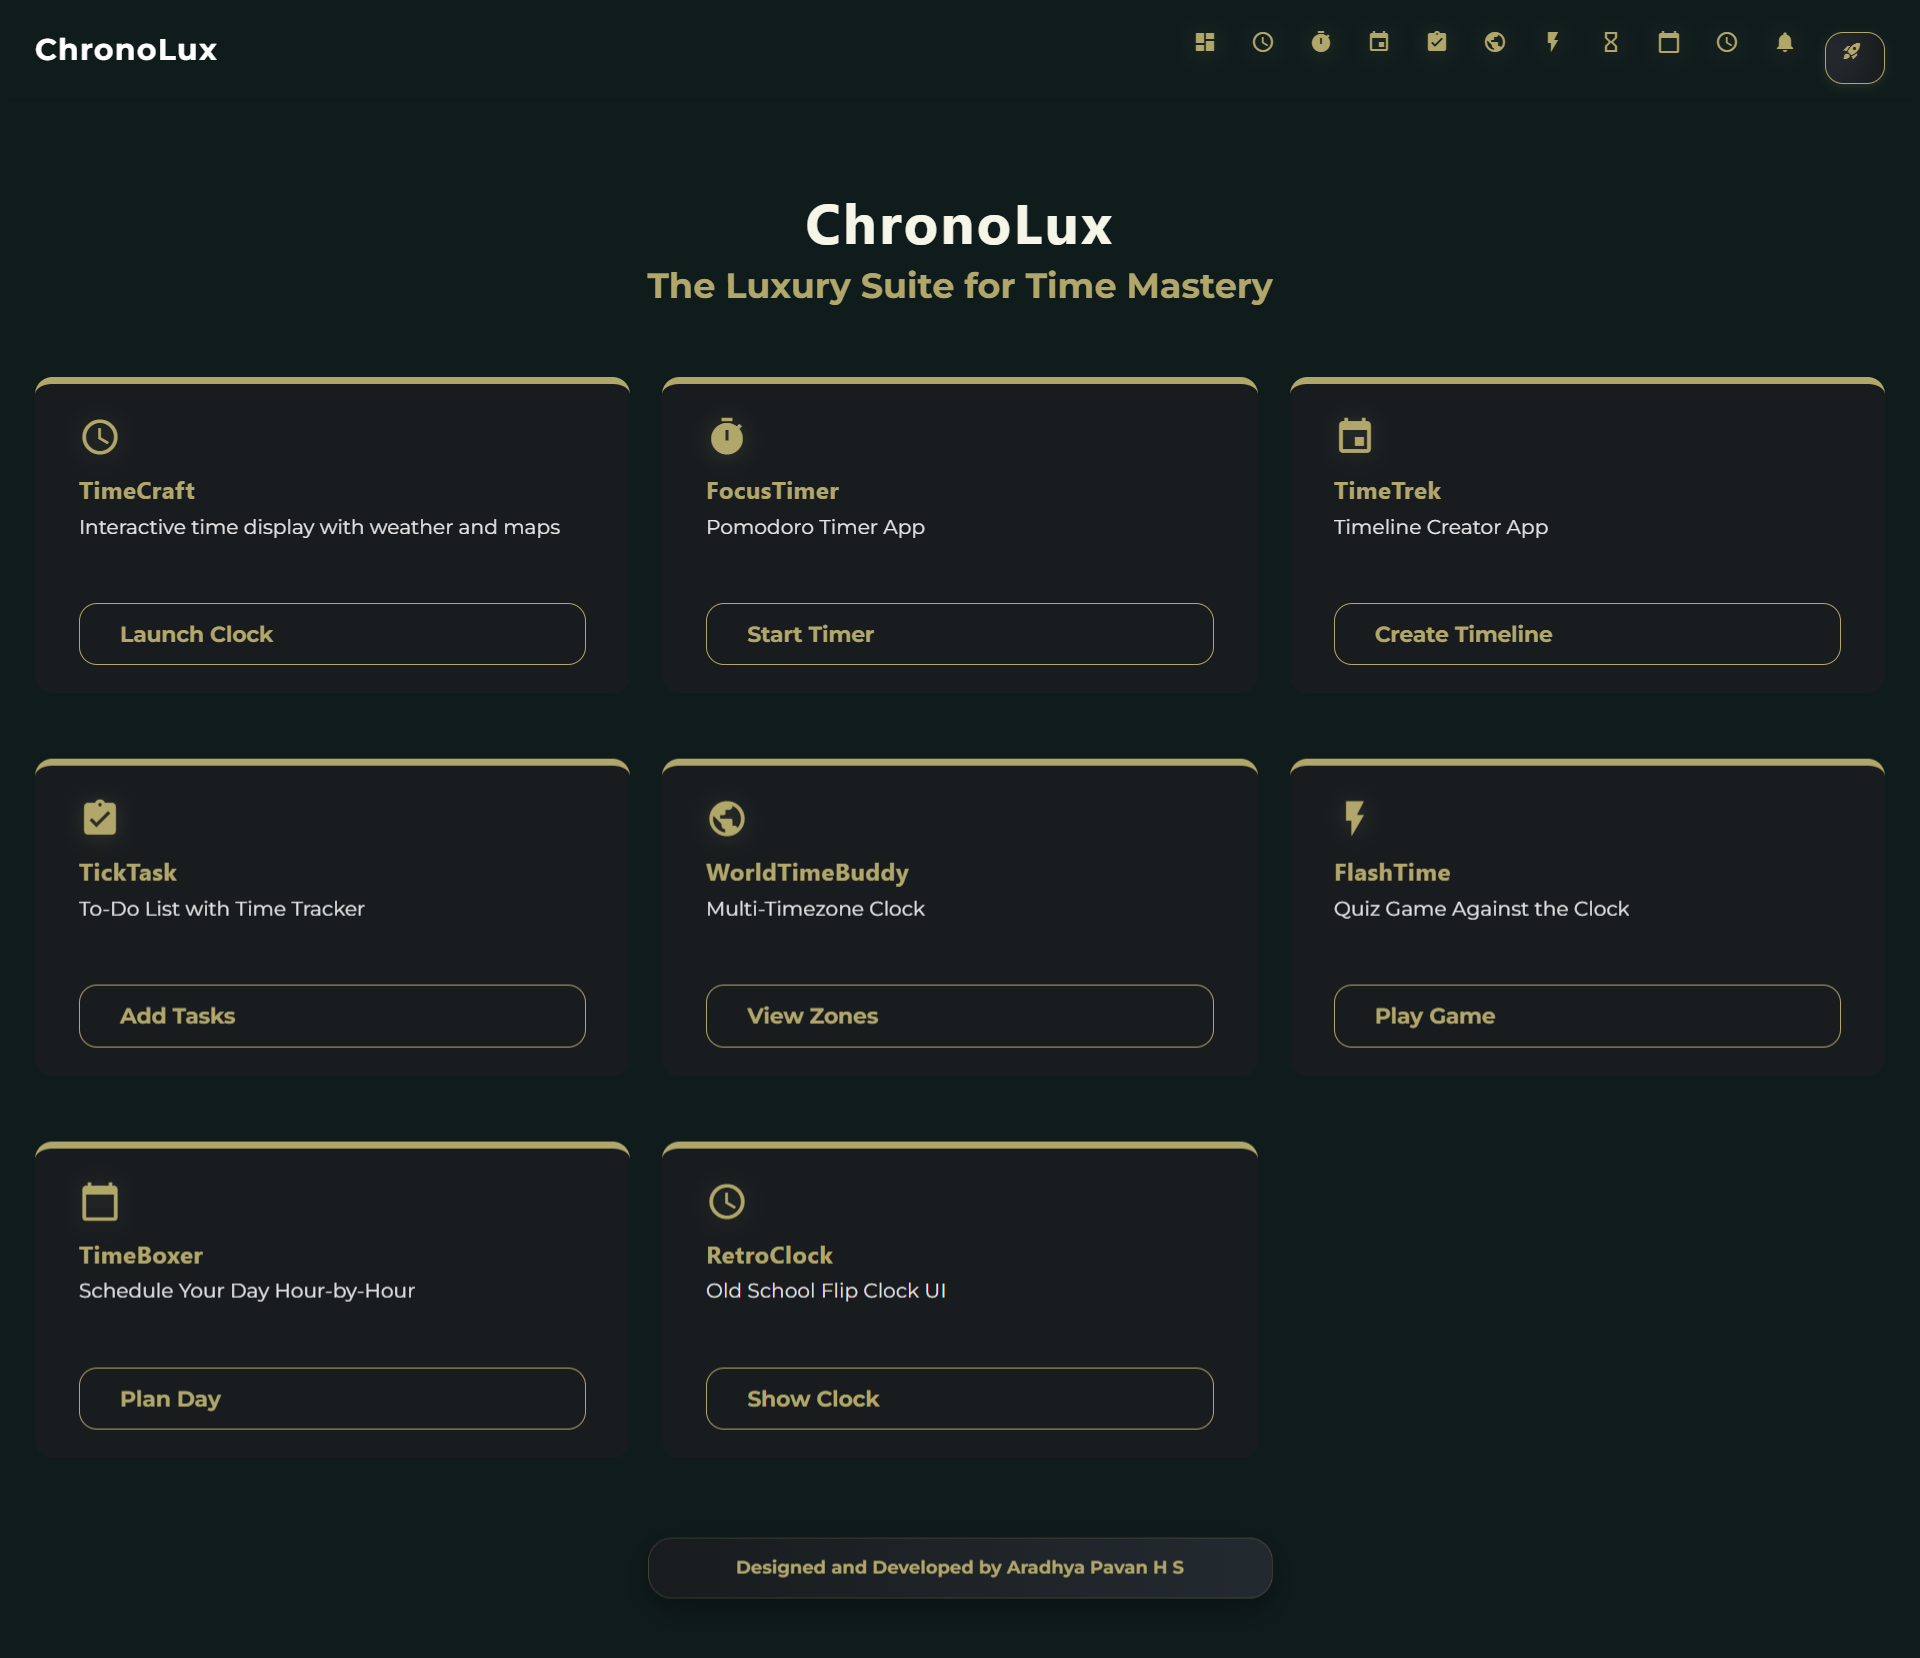Click the notification bell icon
Screen dimensions: 1920x1658
1785,42
